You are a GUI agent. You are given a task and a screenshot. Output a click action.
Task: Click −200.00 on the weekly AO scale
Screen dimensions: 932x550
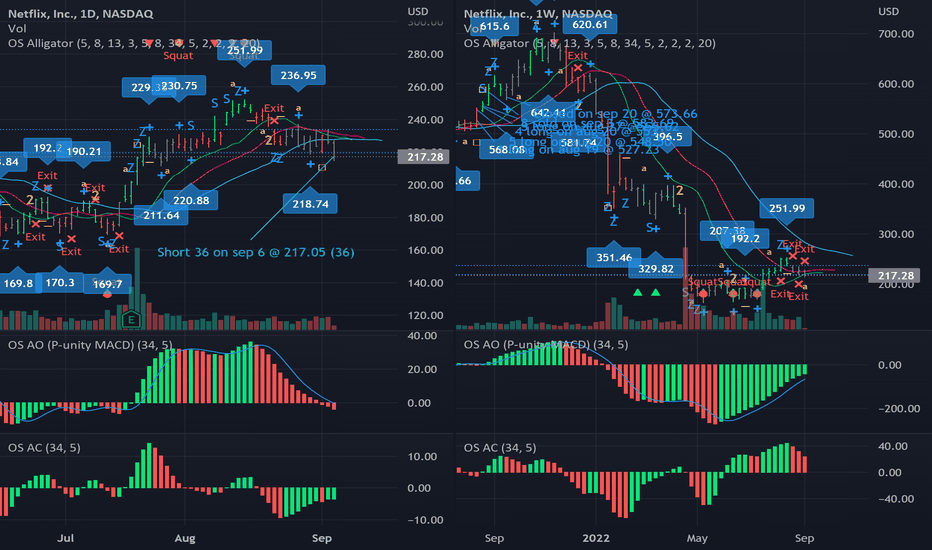(x=899, y=408)
